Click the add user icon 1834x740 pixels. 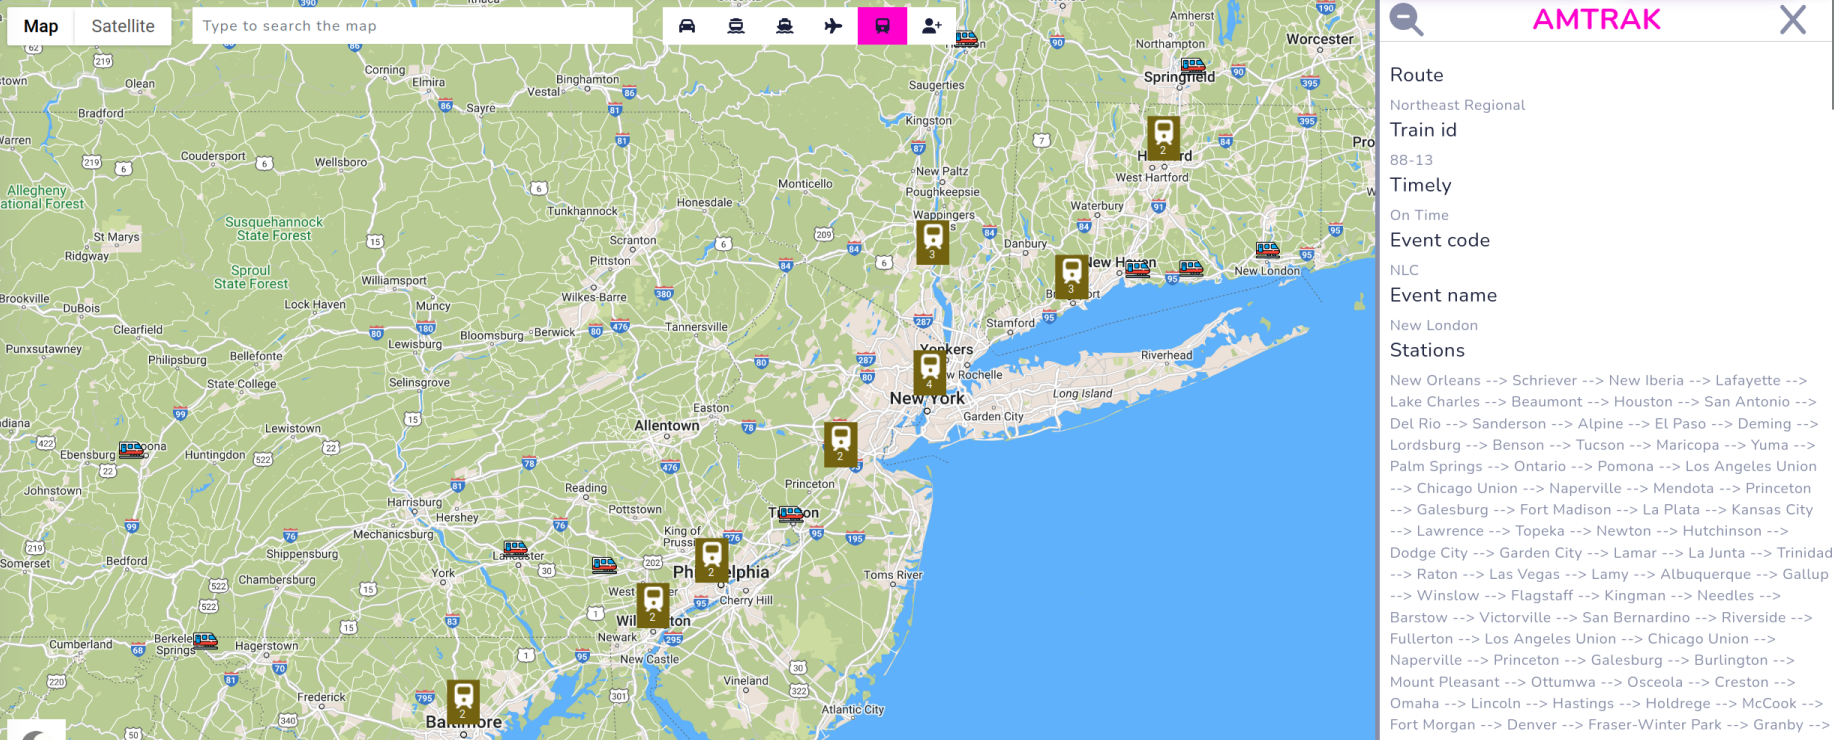(x=931, y=26)
